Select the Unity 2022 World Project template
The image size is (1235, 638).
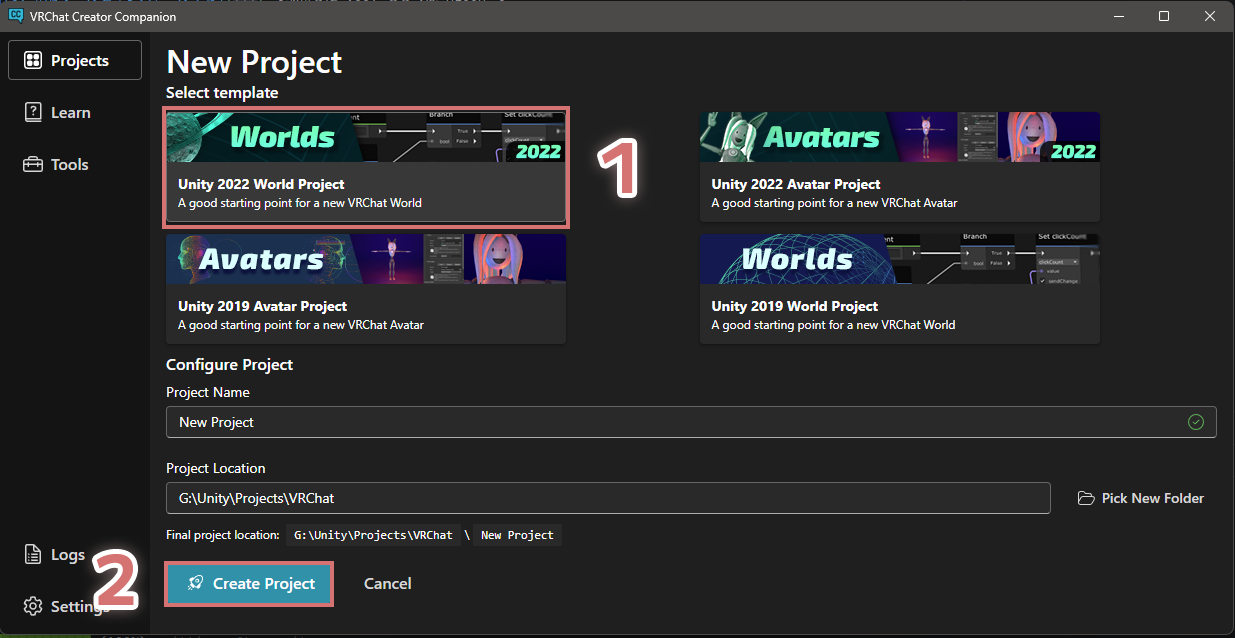click(x=366, y=166)
